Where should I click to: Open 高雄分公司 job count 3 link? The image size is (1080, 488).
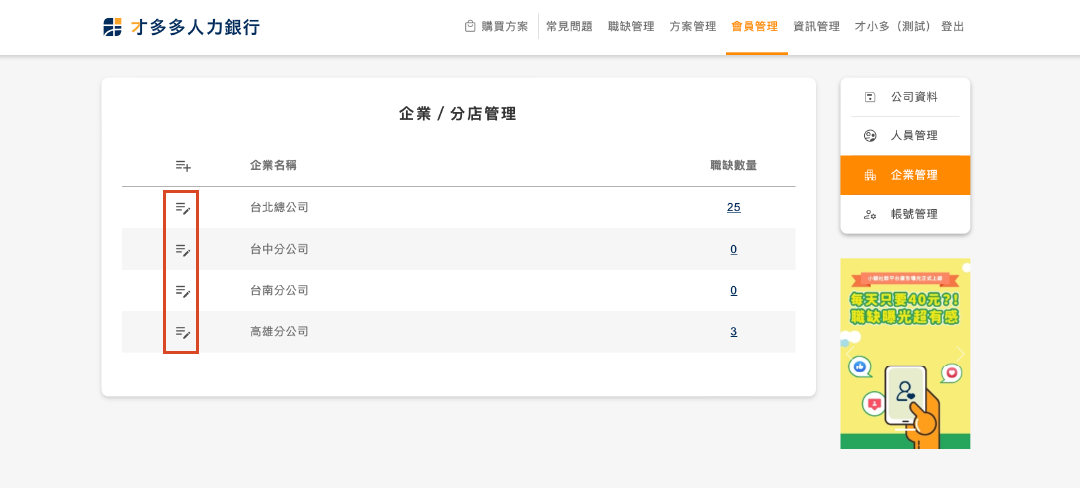click(x=733, y=331)
